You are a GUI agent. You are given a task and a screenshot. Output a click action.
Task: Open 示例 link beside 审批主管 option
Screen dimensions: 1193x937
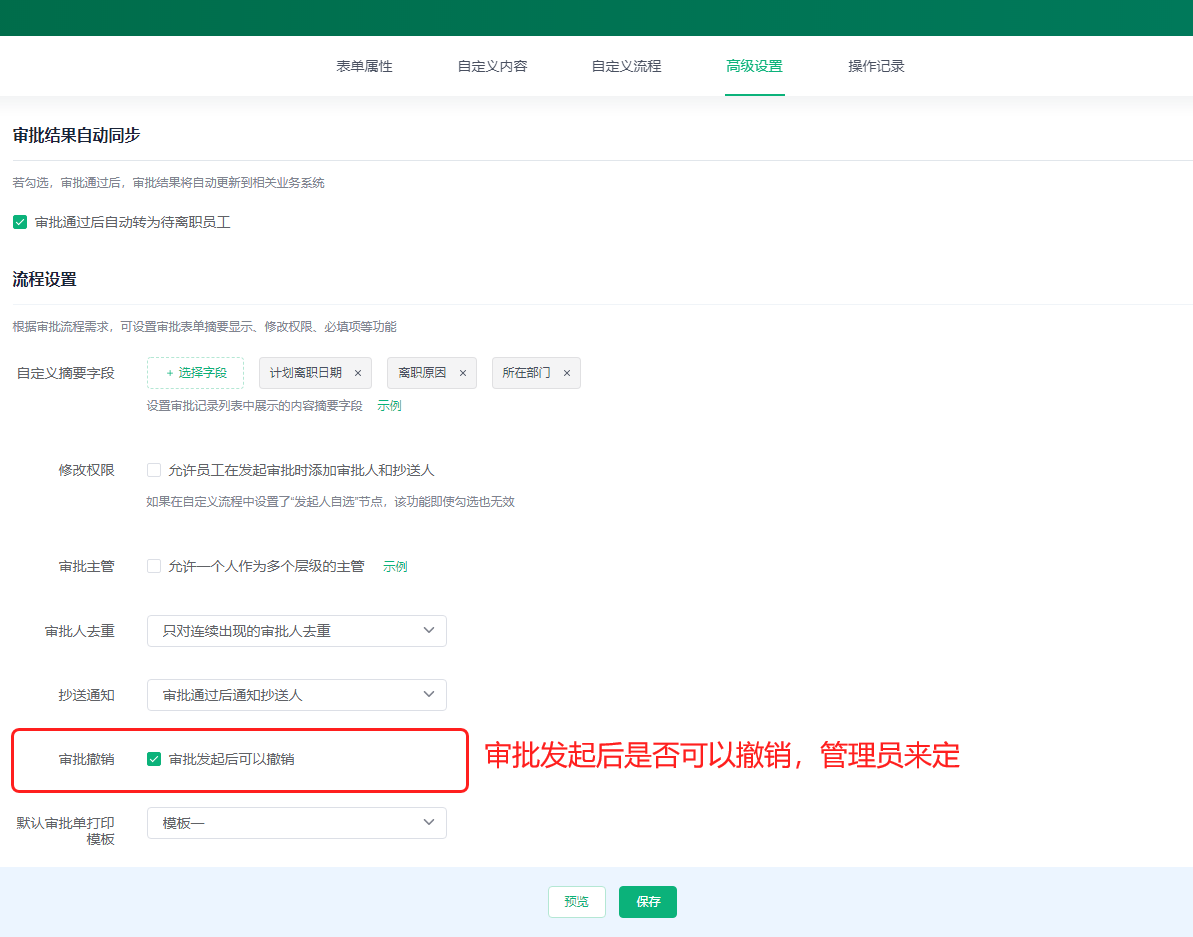tap(395, 567)
